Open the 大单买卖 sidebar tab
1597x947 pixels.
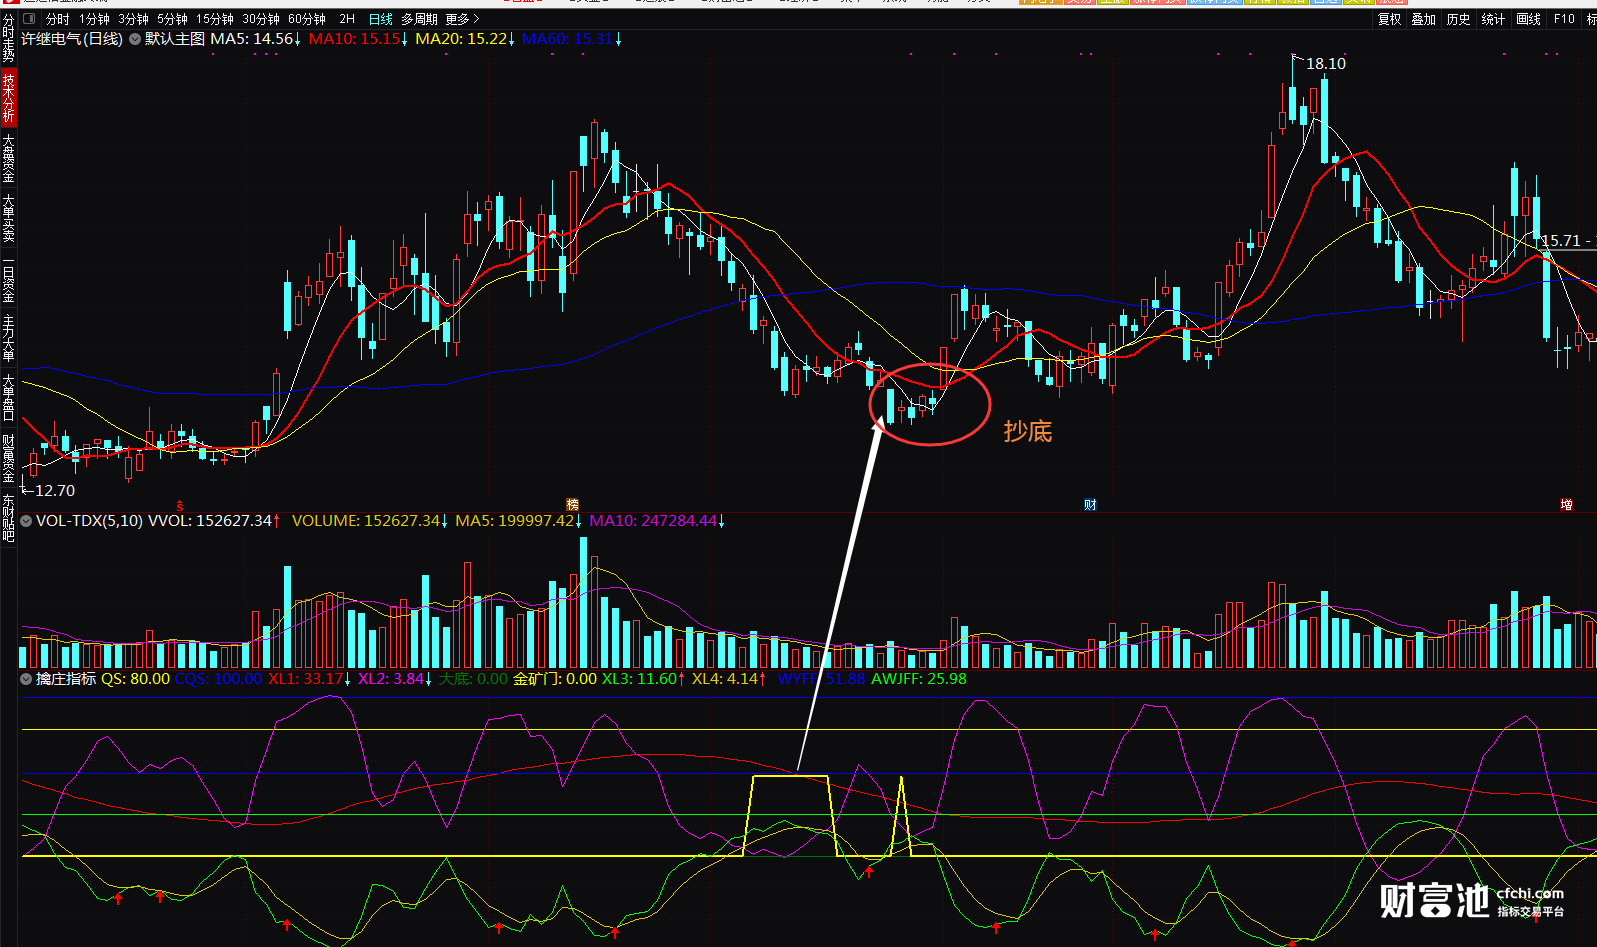[8, 218]
